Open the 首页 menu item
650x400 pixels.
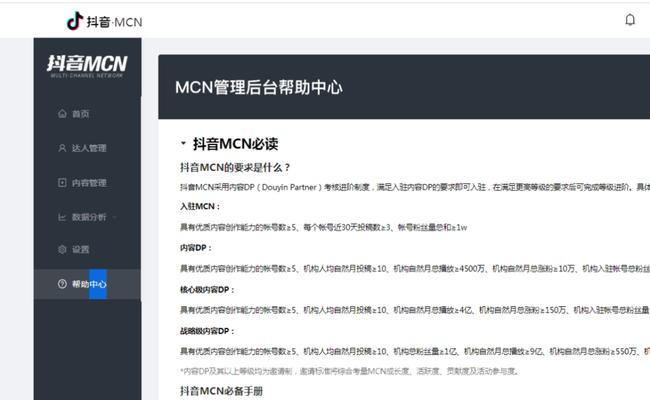pos(87,114)
